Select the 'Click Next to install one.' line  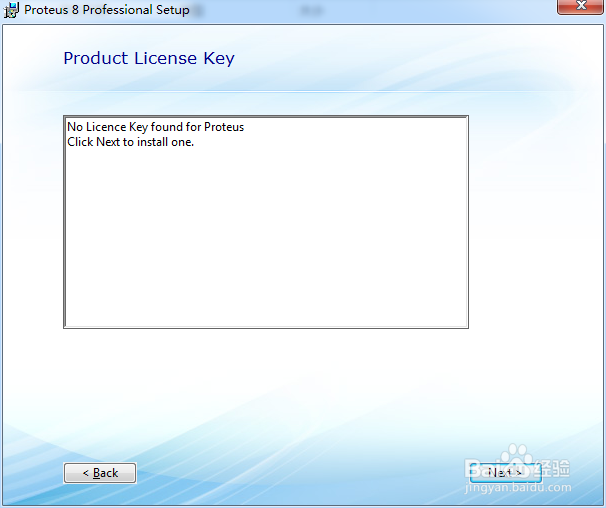tap(130, 142)
